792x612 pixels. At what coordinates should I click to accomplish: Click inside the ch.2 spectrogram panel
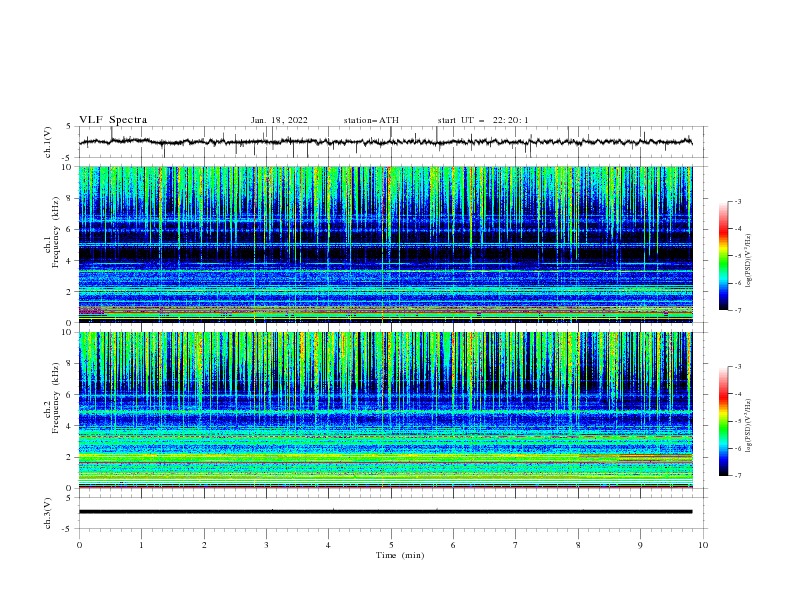pyautogui.click(x=385, y=410)
